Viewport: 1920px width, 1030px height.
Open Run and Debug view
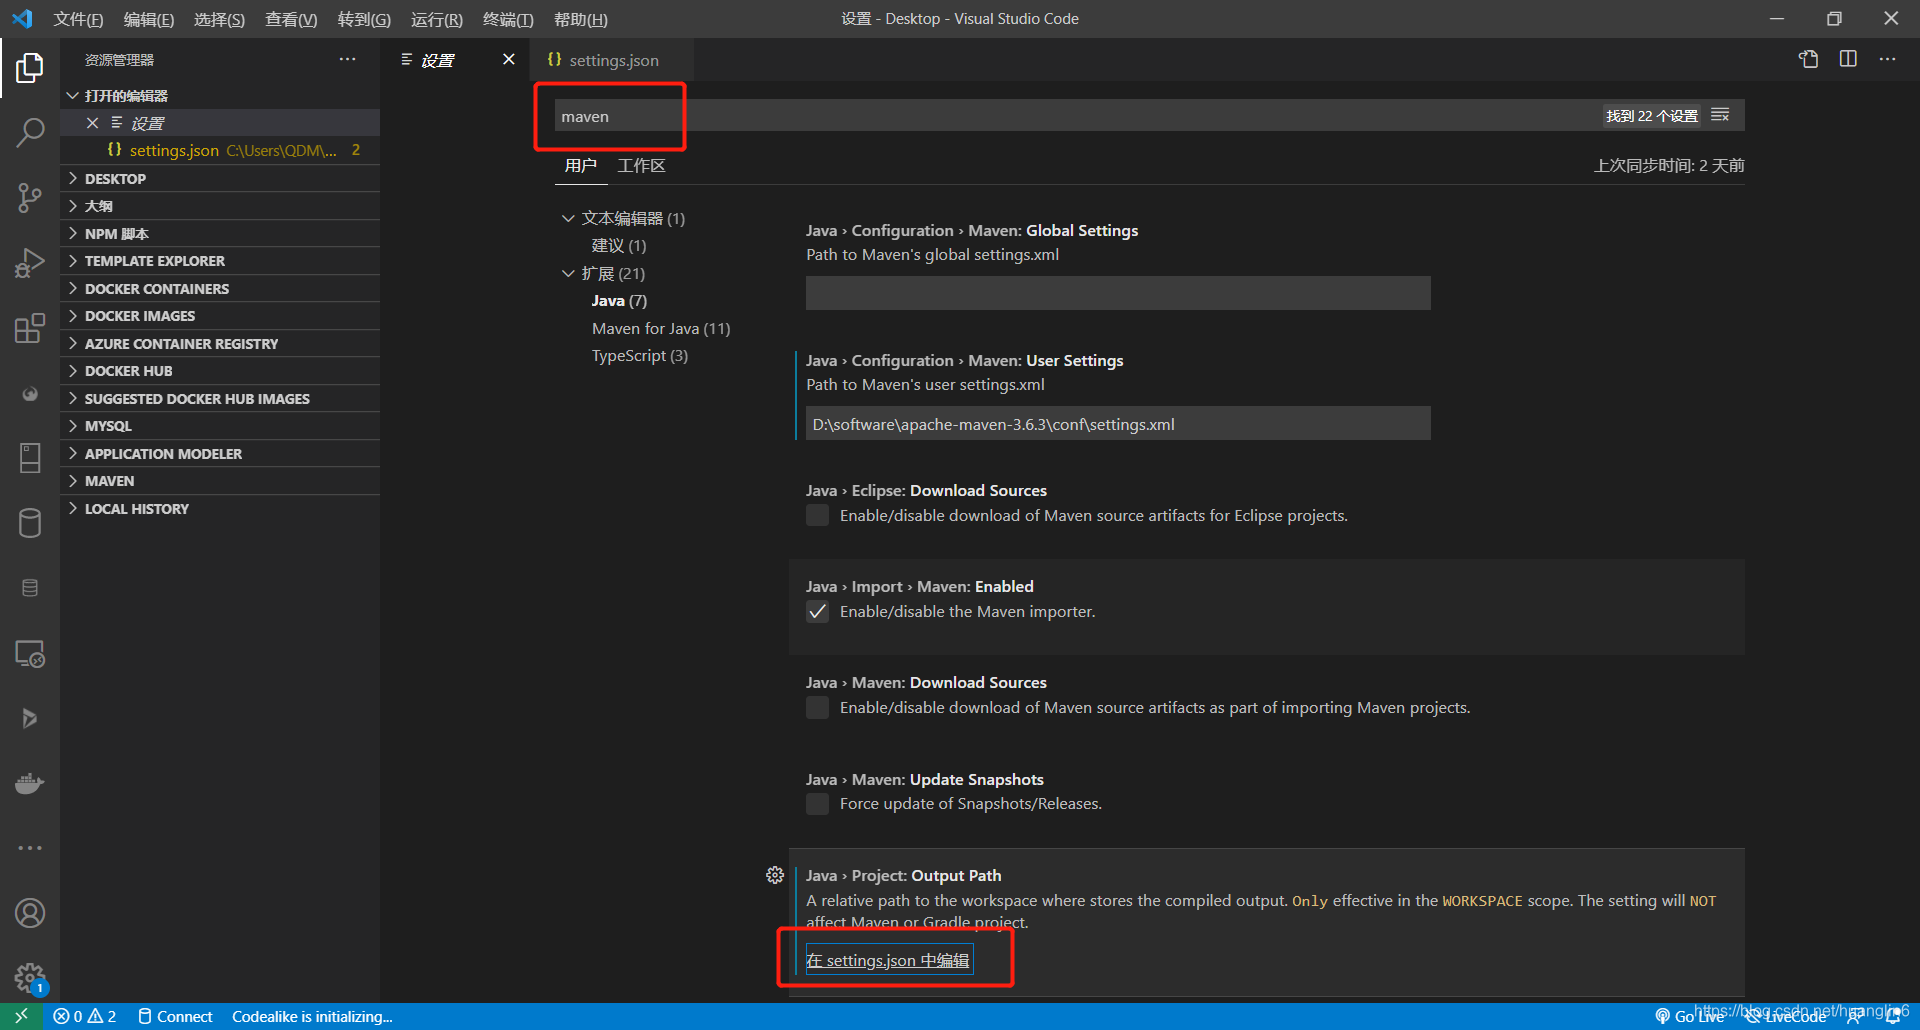(x=30, y=263)
